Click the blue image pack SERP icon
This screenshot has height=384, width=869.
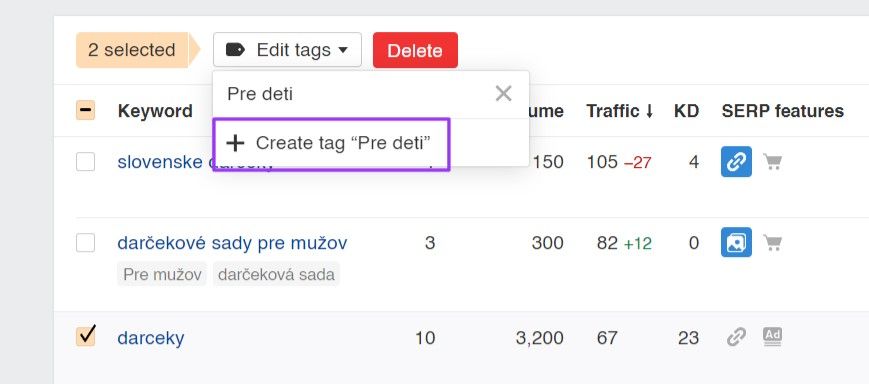[x=736, y=242]
